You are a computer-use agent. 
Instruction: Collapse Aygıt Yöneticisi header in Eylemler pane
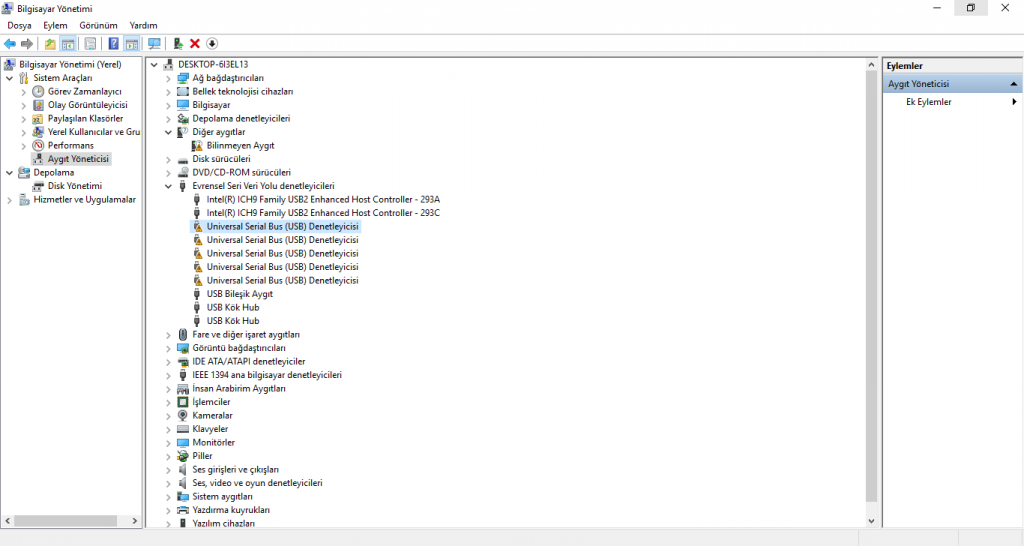(x=1014, y=84)
